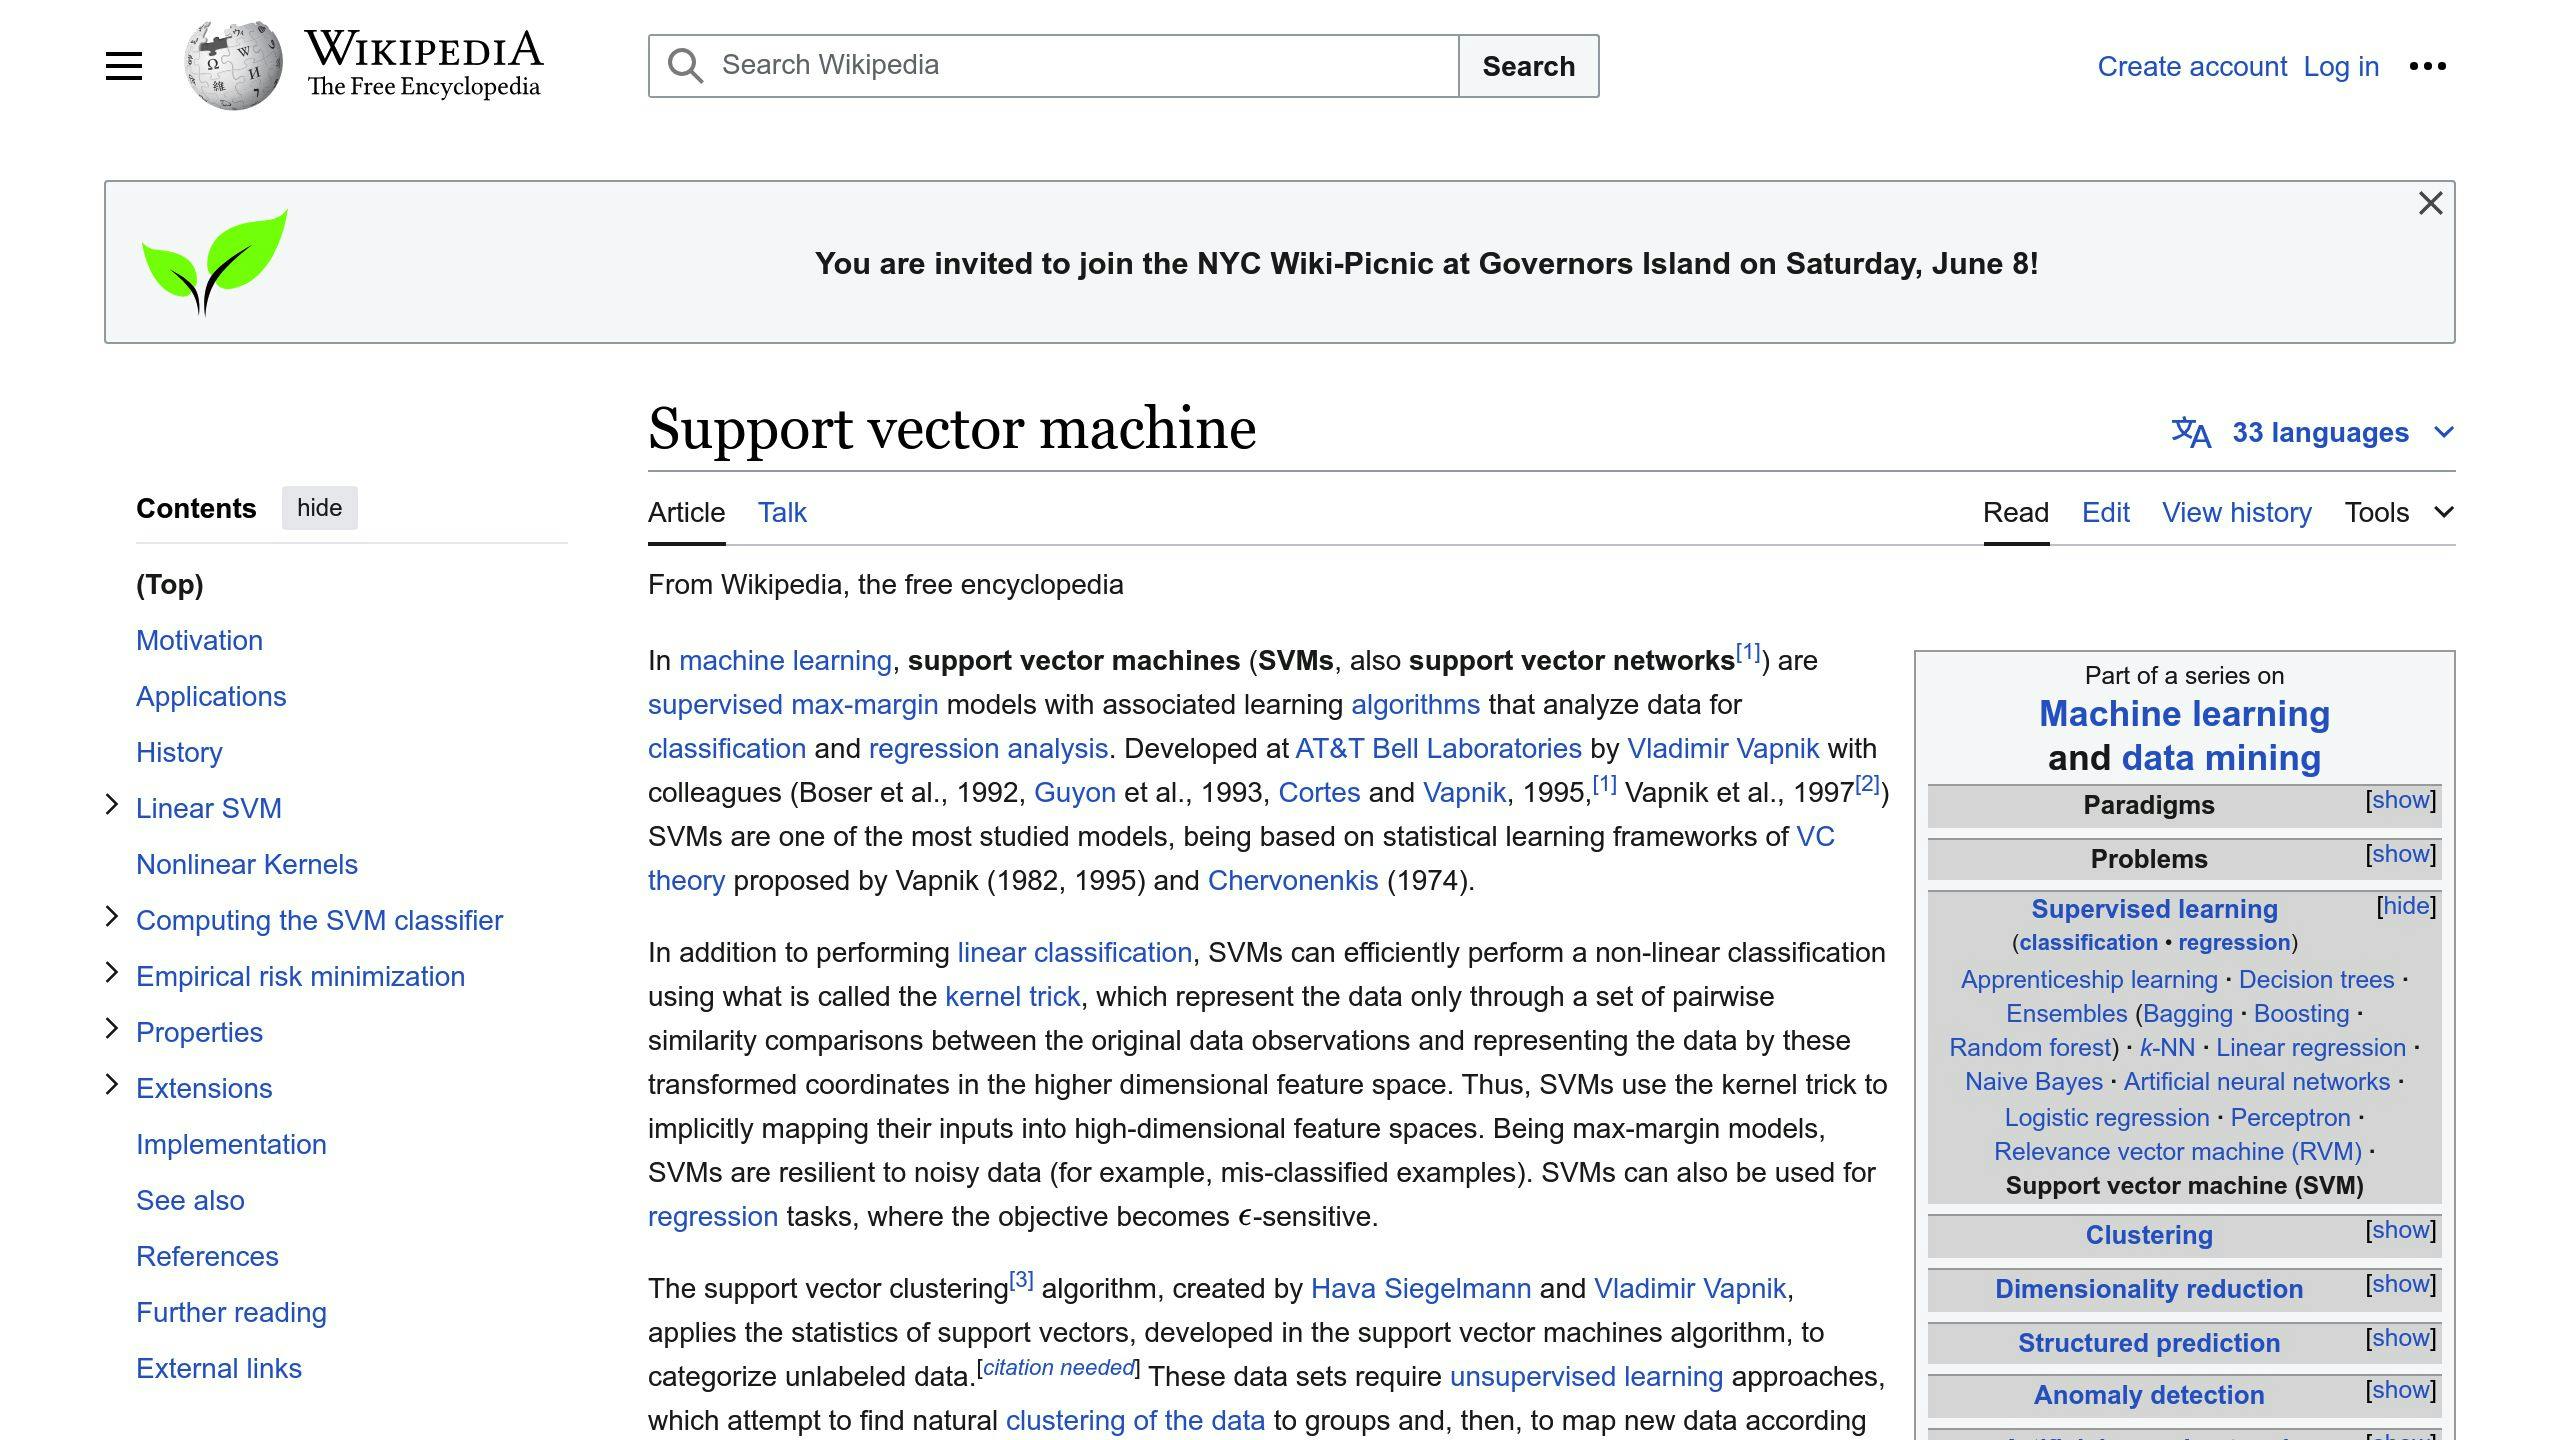
Task: Expand Computing the SVM classifier entry
Action: point(112,917)
